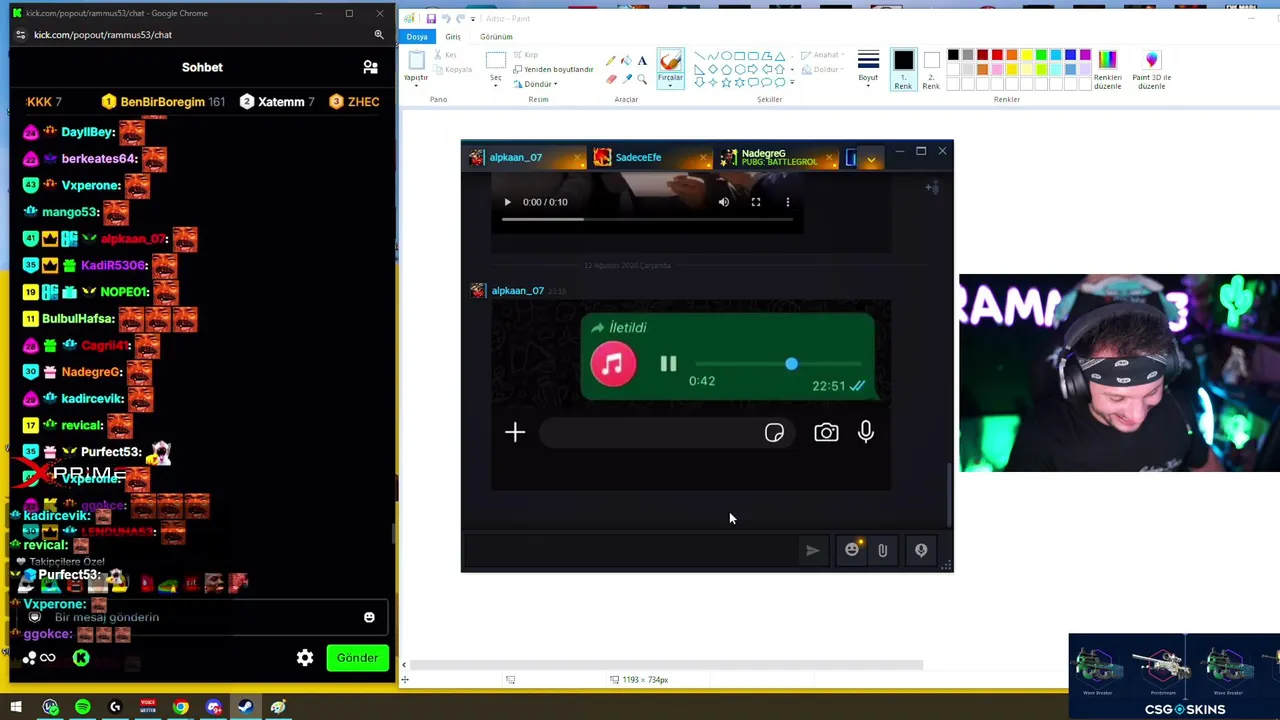Viewport: 1280px width, 720px height.
Task: Open the emoji picker in Kick chat
Action: coord(369,617)
